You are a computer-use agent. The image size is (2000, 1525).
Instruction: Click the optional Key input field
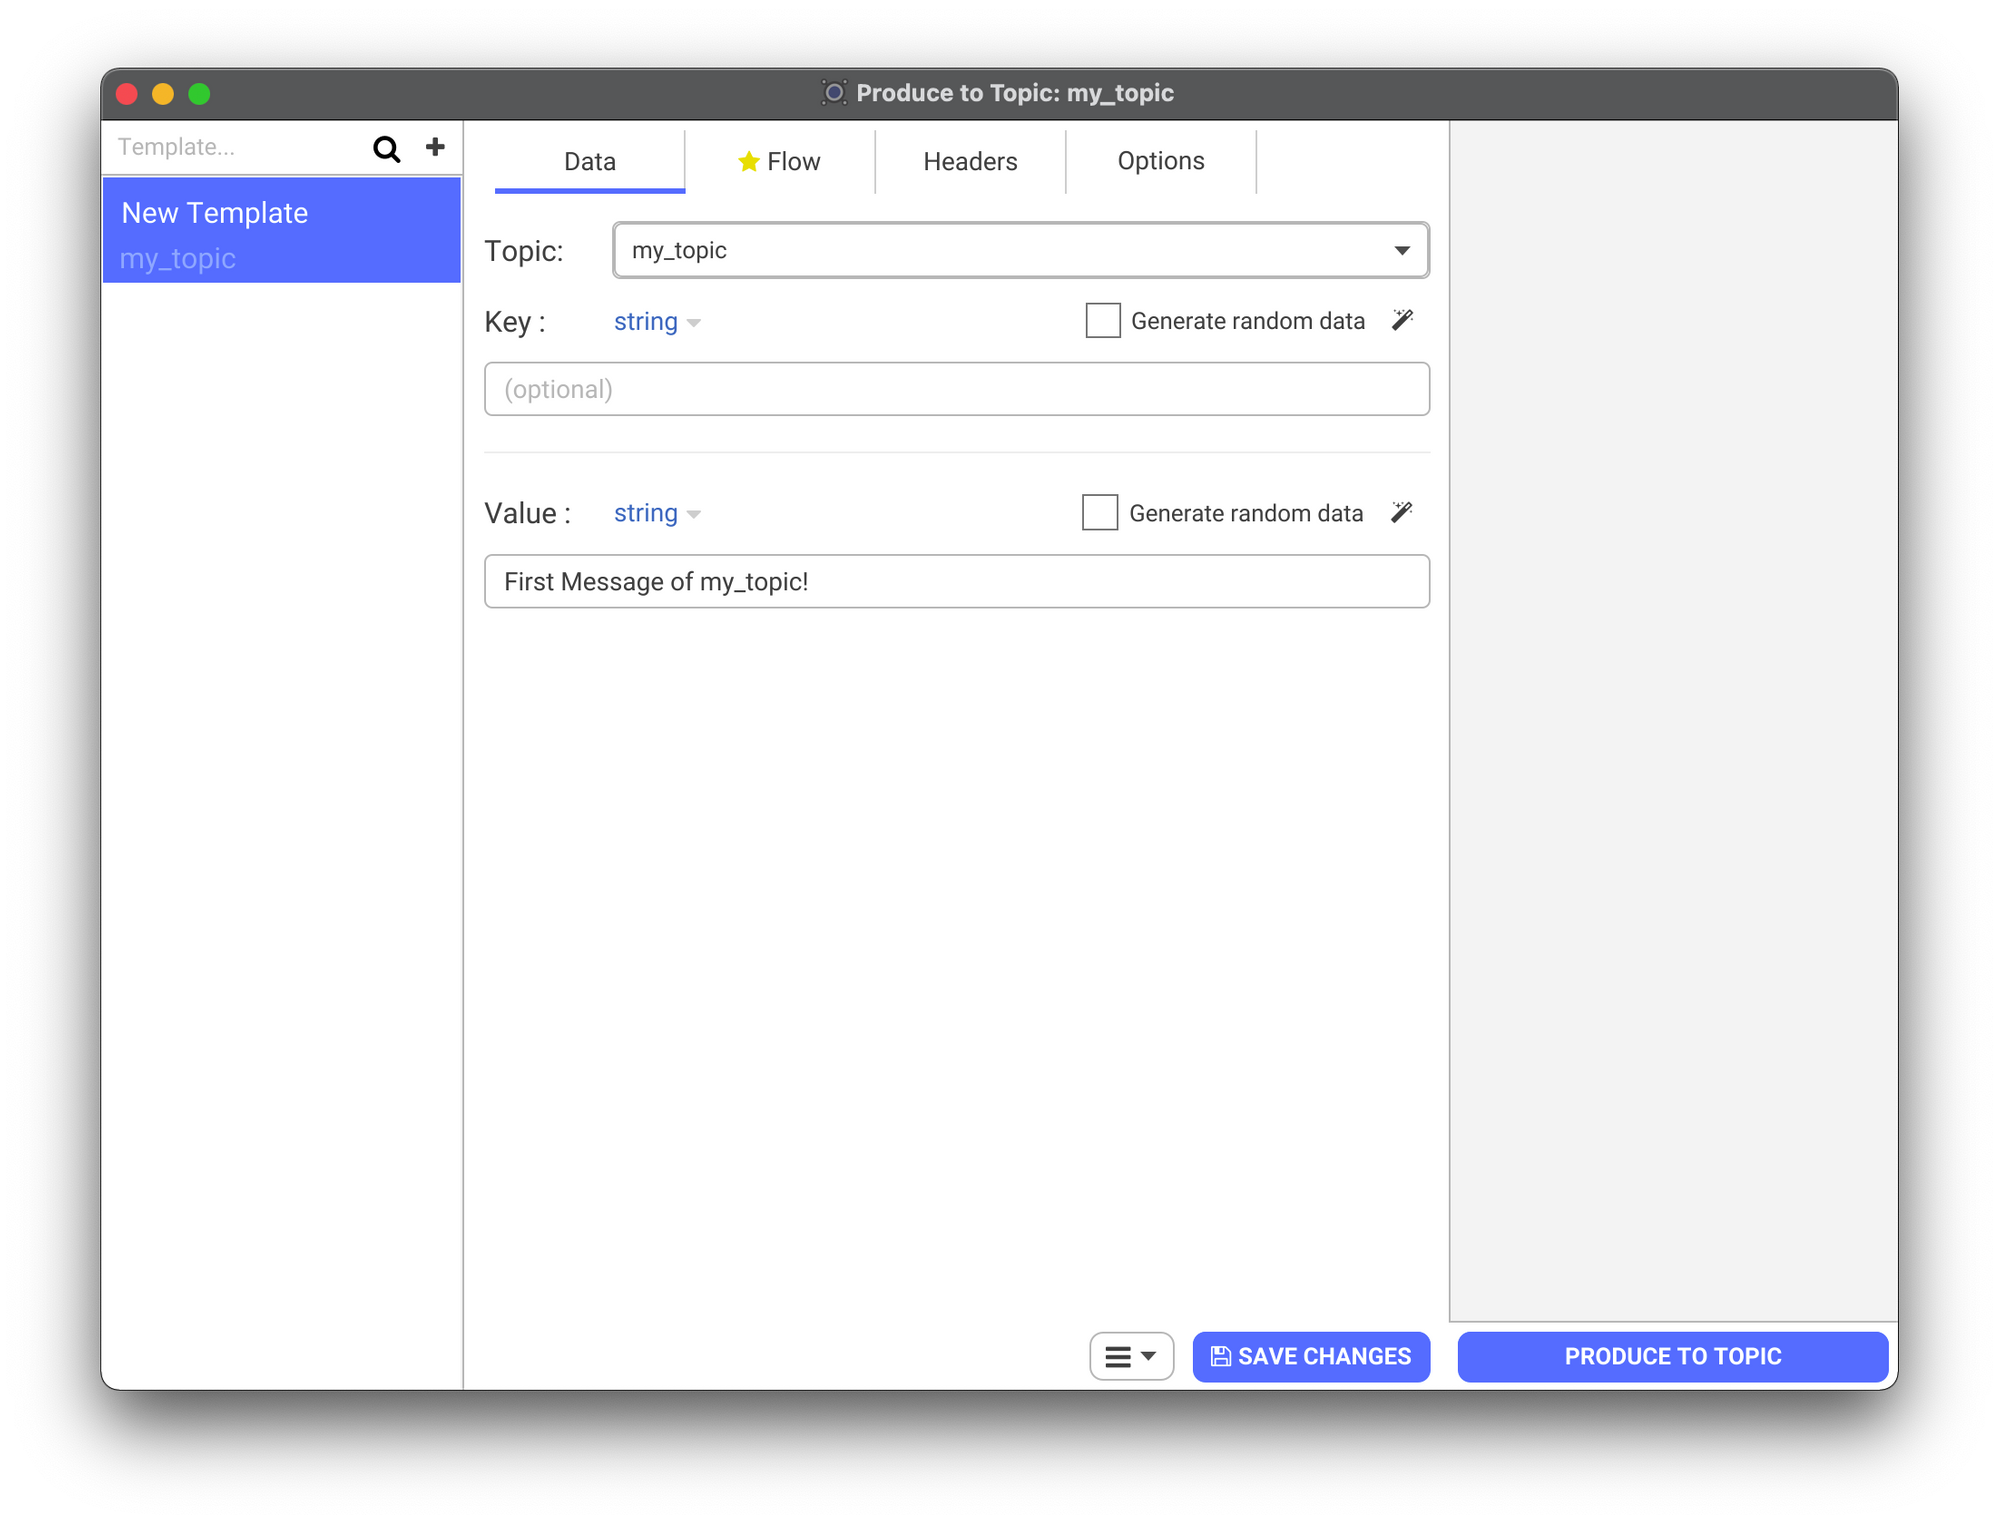point(956,389)
